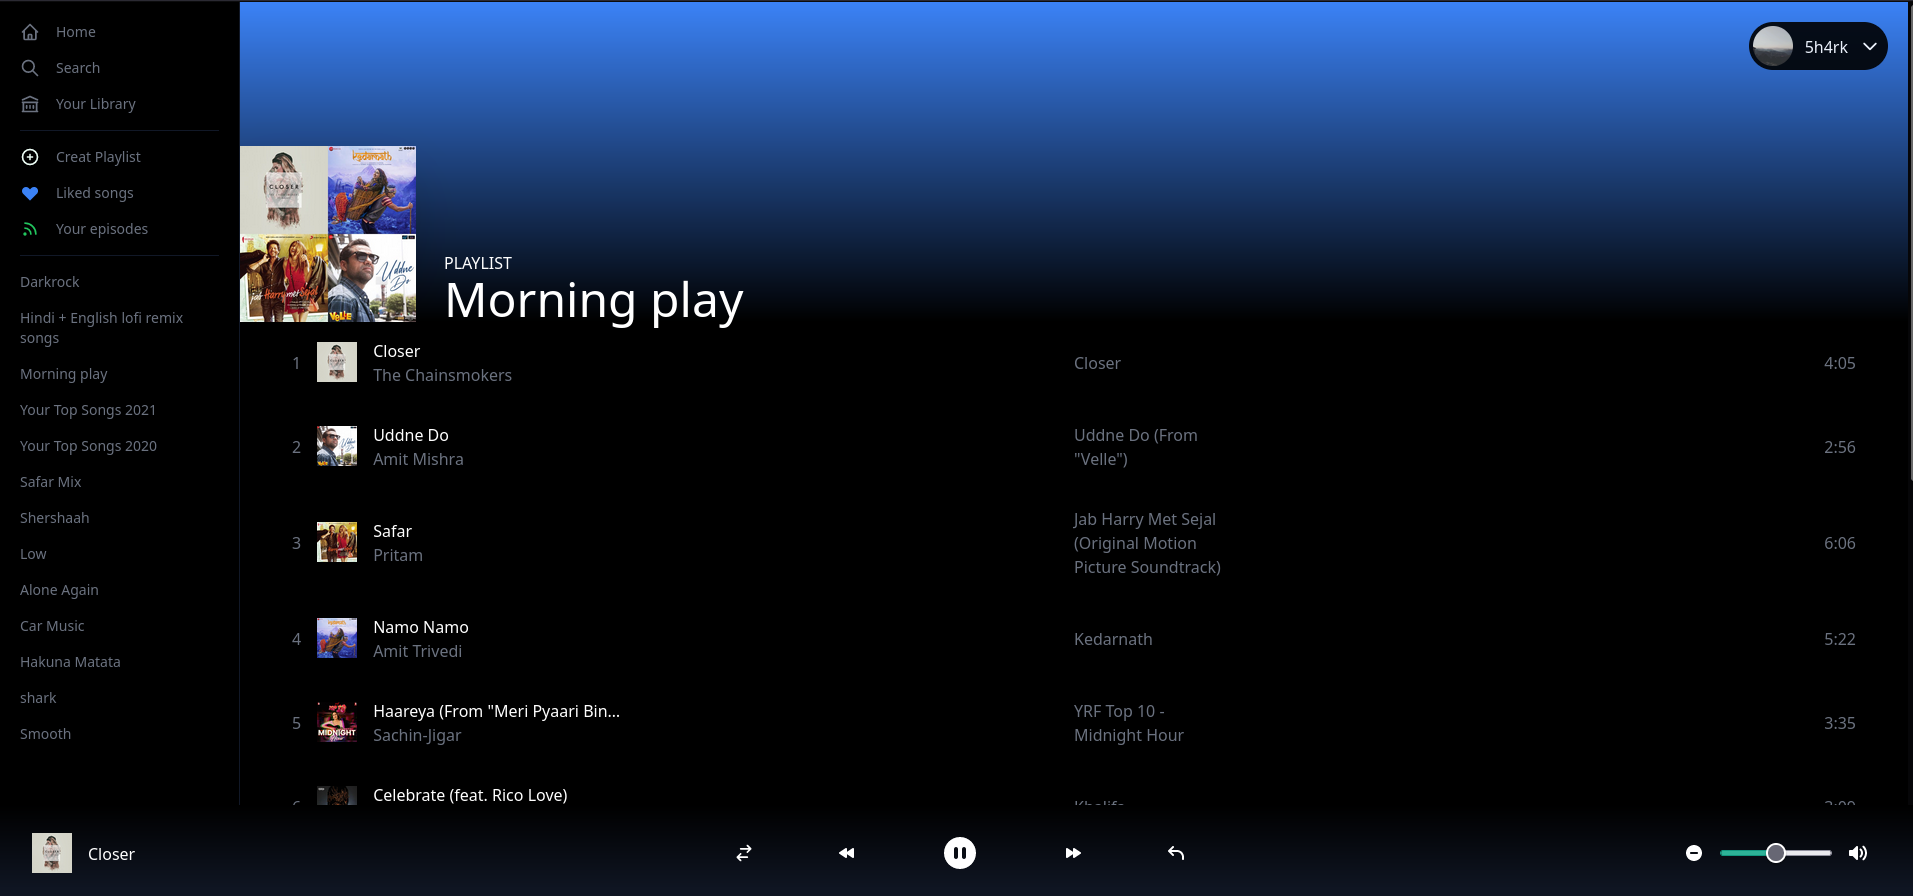Click the Morning play cover collage
1913x896 pixels.
[x=328, y=234]
